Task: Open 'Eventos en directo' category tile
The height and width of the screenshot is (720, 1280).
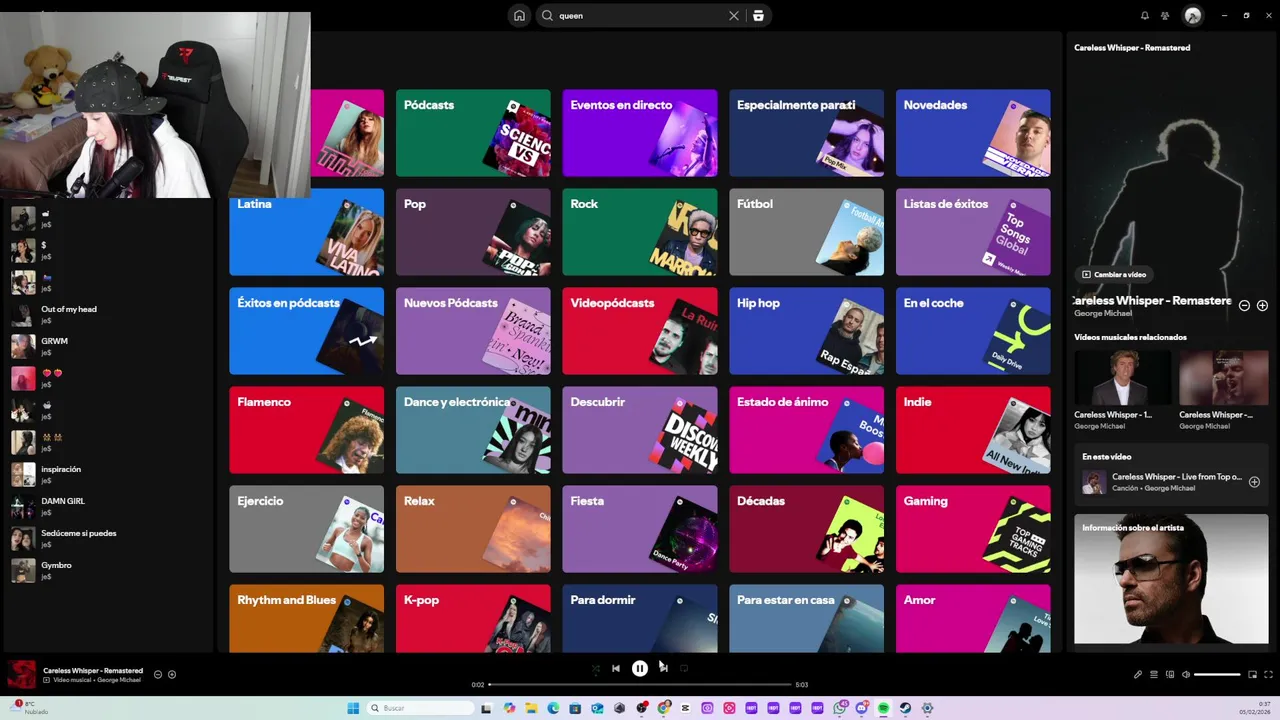Action: point(640,133)
